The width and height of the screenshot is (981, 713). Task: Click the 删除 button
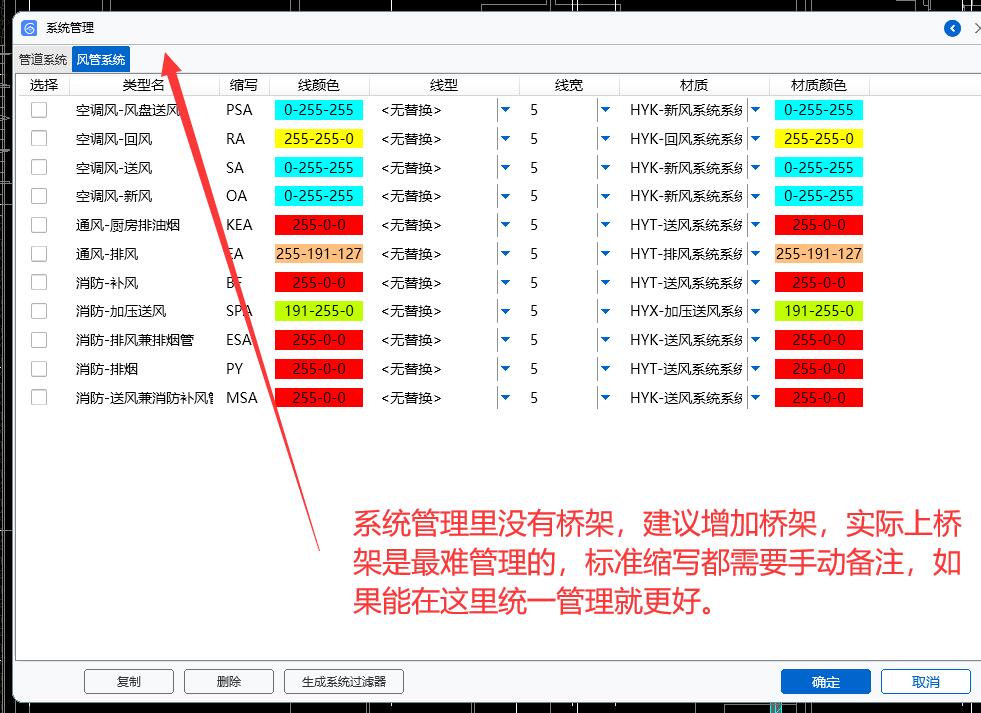228,682
